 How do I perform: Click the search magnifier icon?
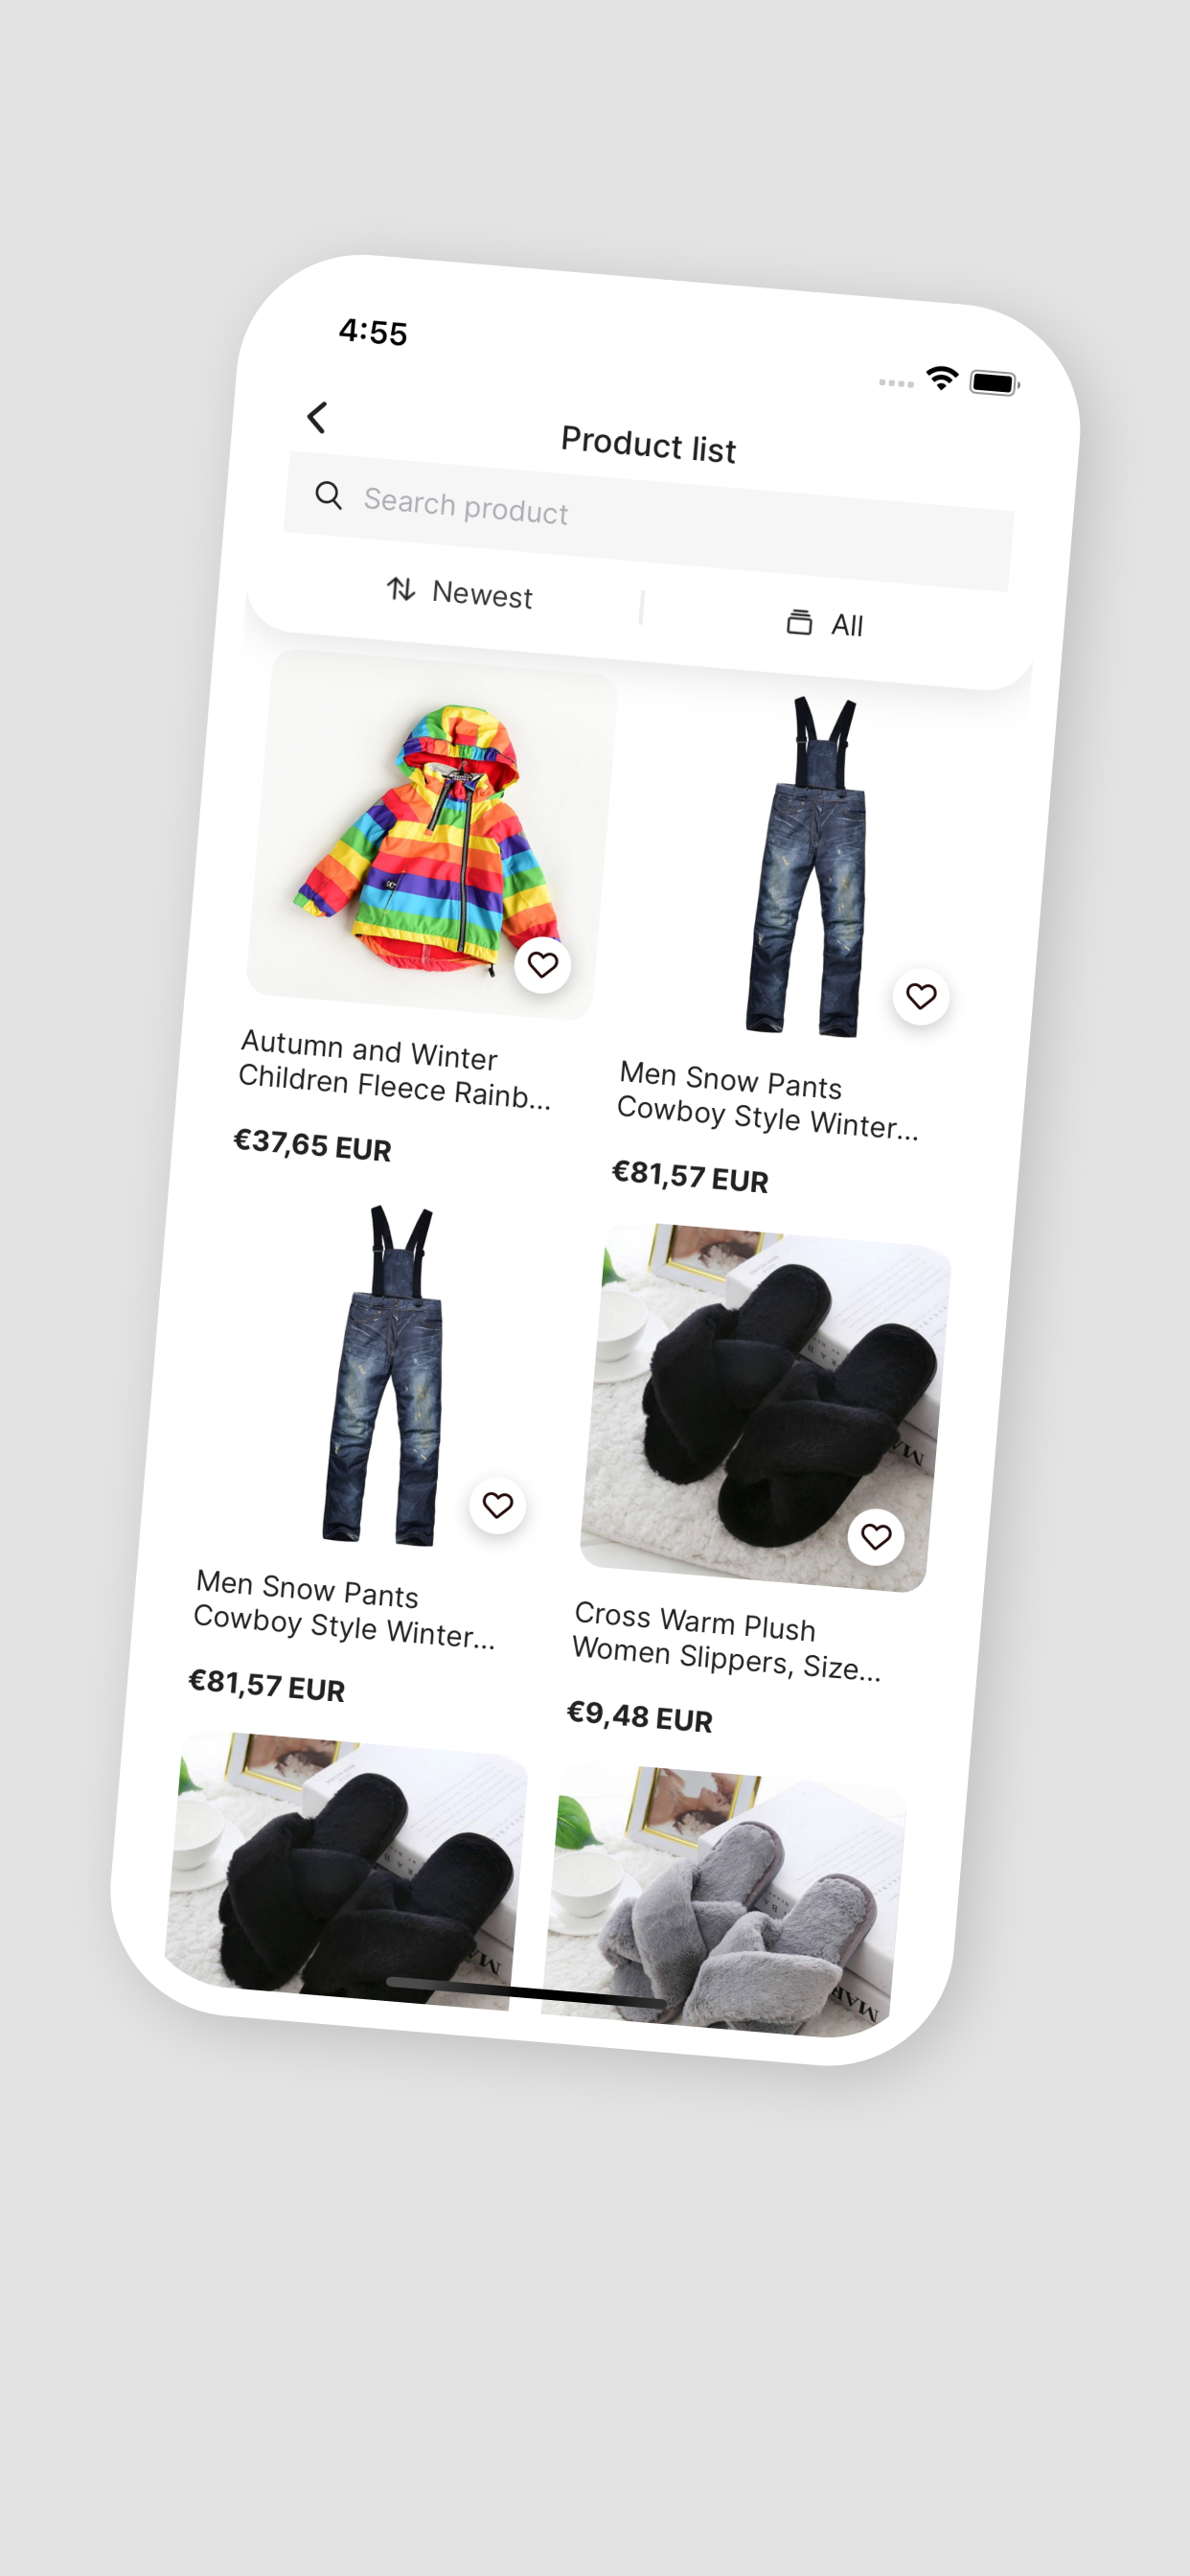pos(329,494)
